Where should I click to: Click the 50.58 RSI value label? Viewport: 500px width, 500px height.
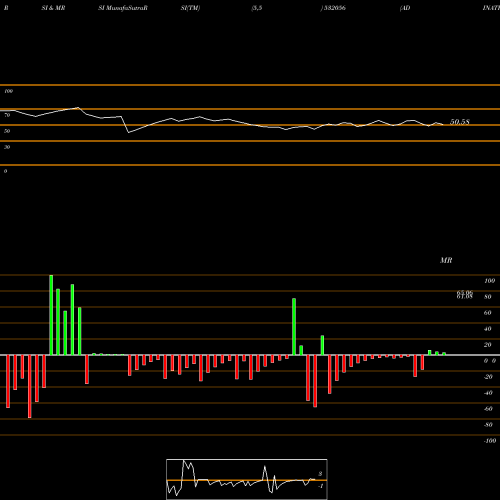coord(460,122)
